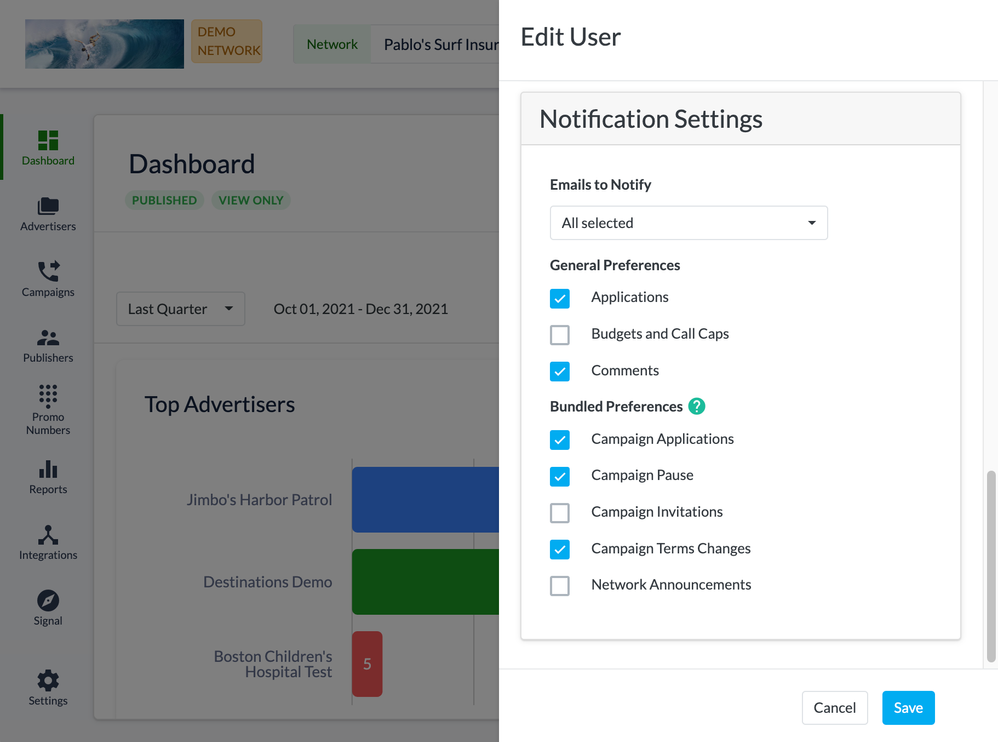
Task: Open Signal compass icon
Action: tap(48, 601)
